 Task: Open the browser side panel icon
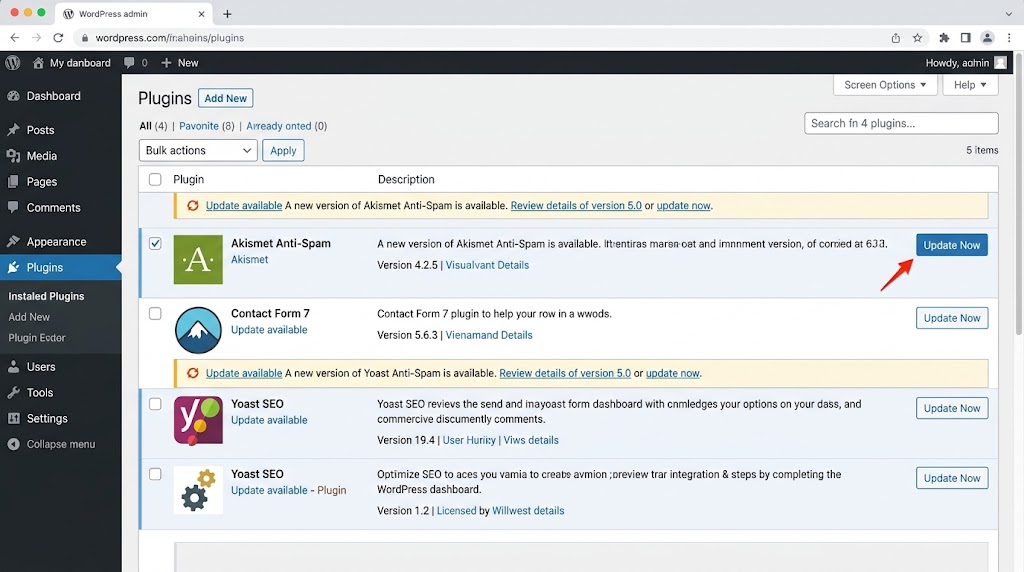(965, 38)
